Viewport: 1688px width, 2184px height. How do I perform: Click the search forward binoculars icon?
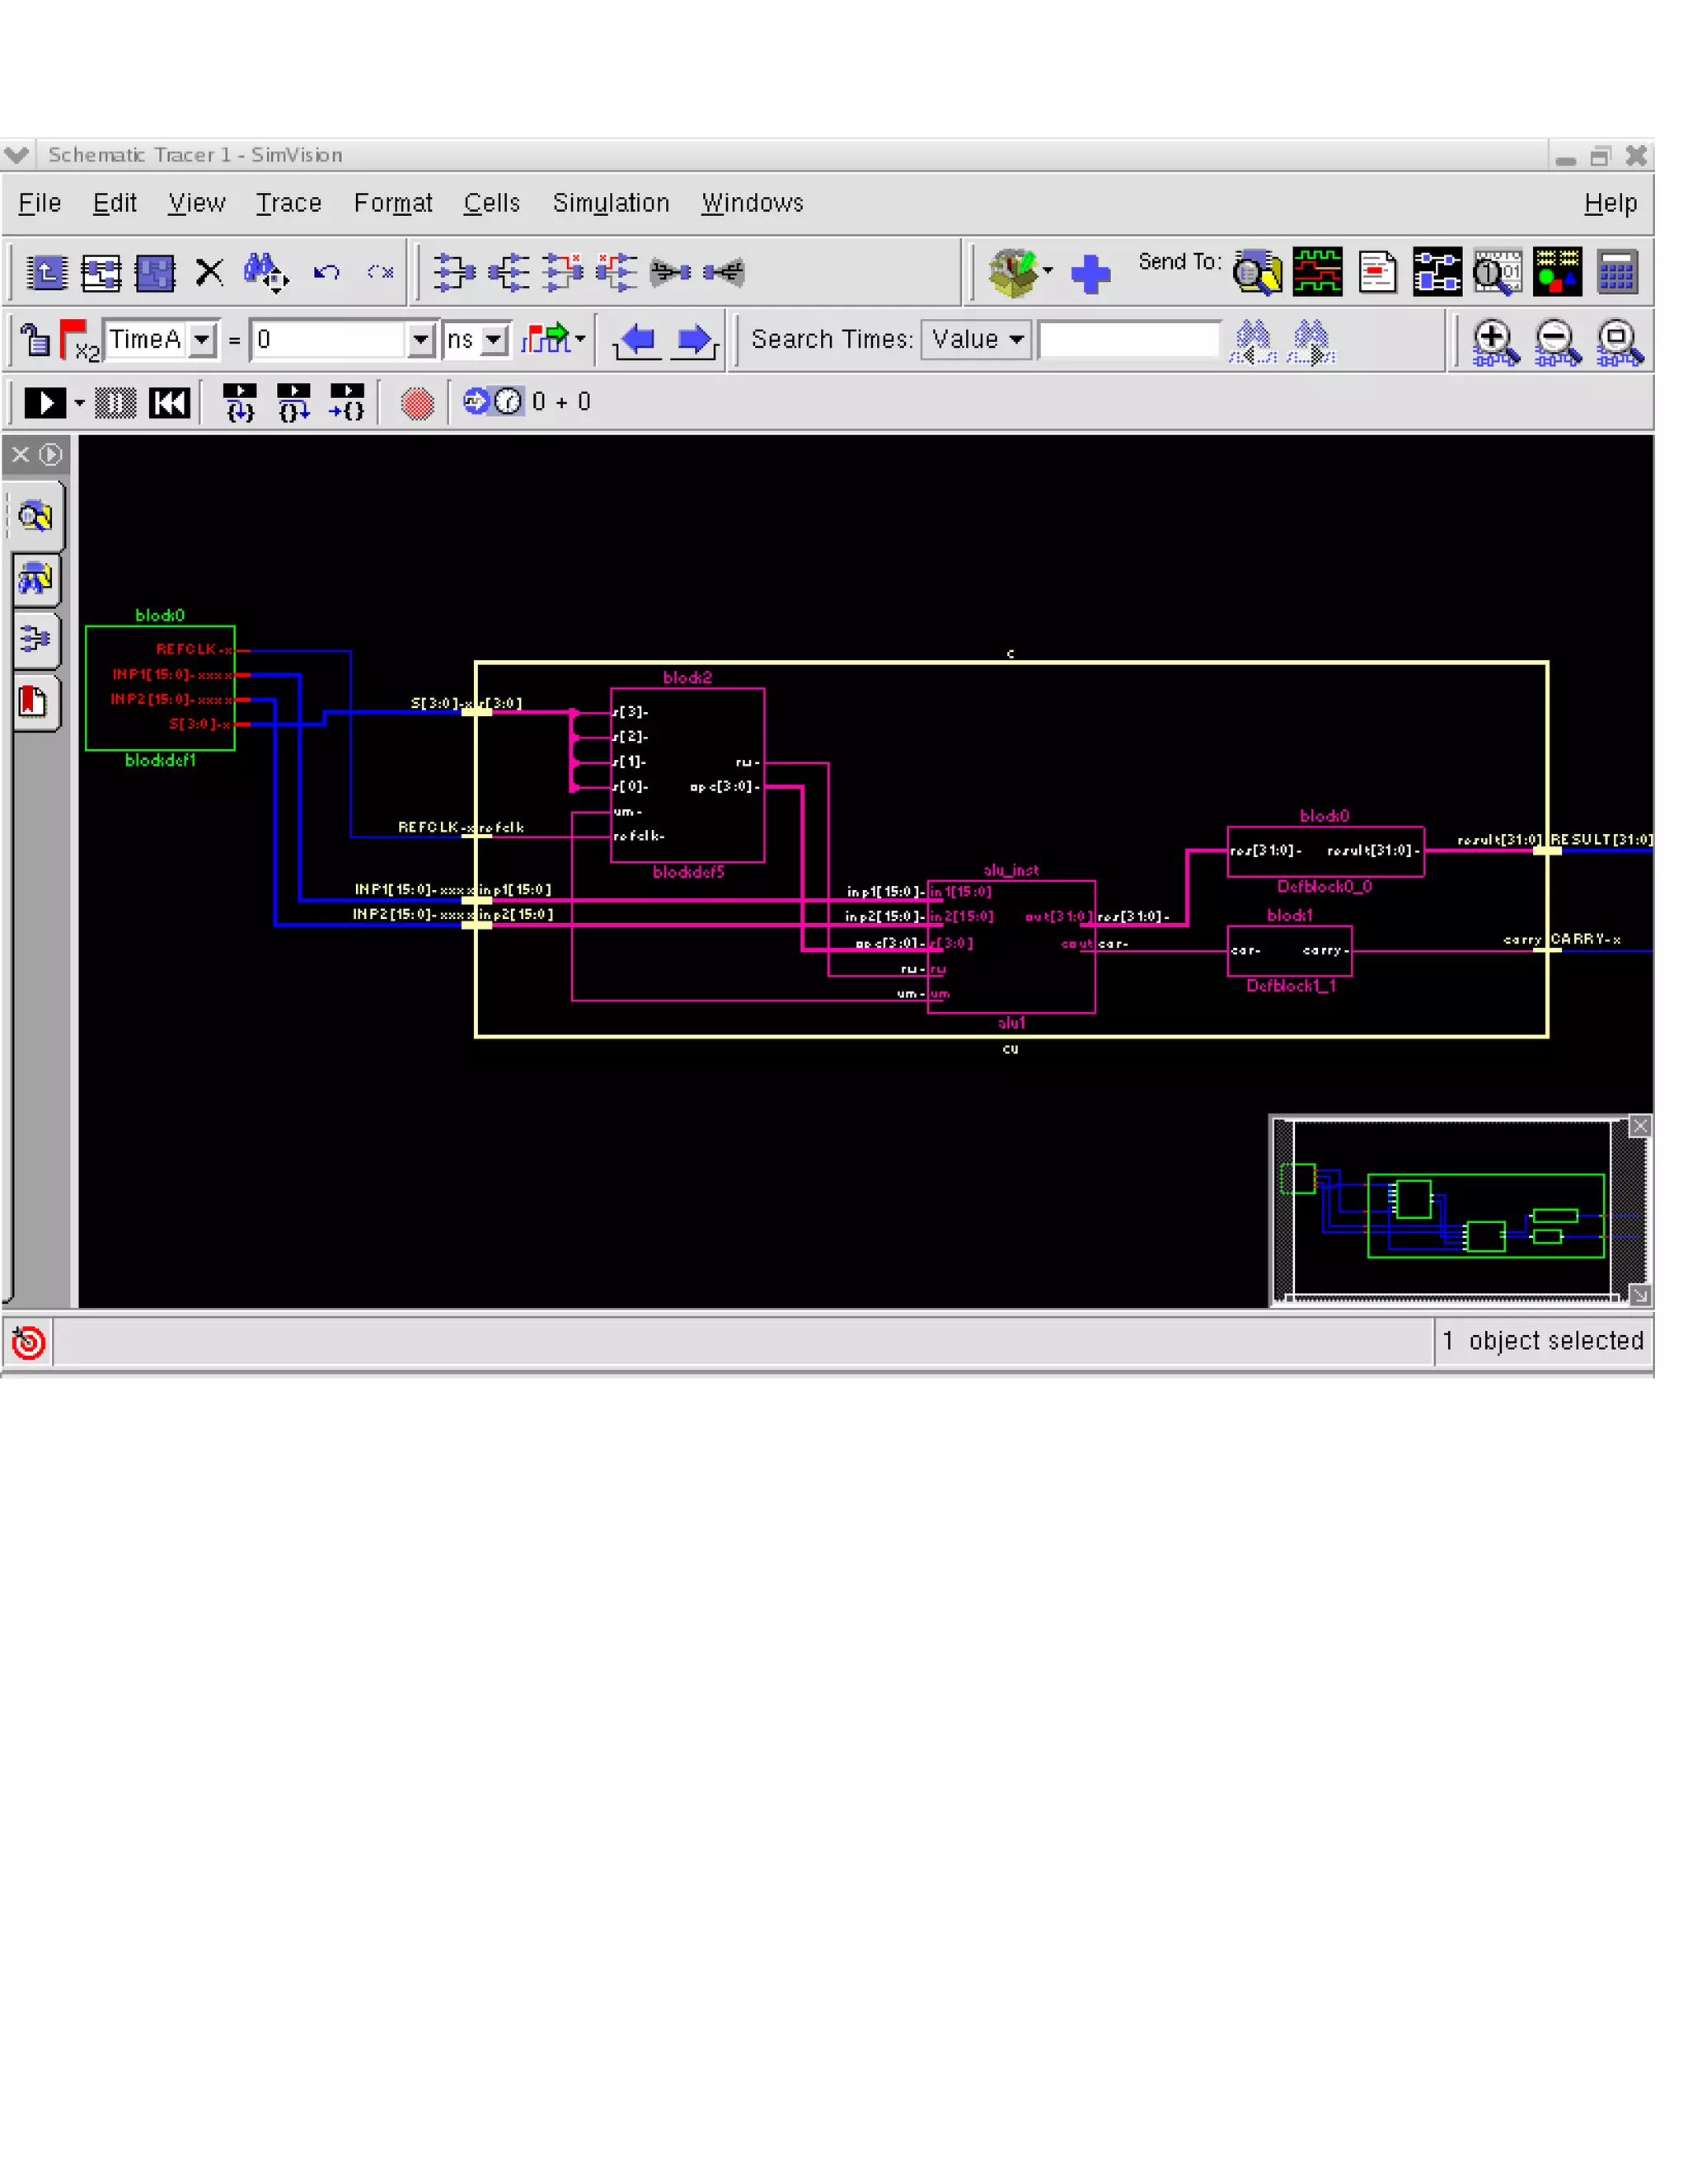coord(1311,342)
